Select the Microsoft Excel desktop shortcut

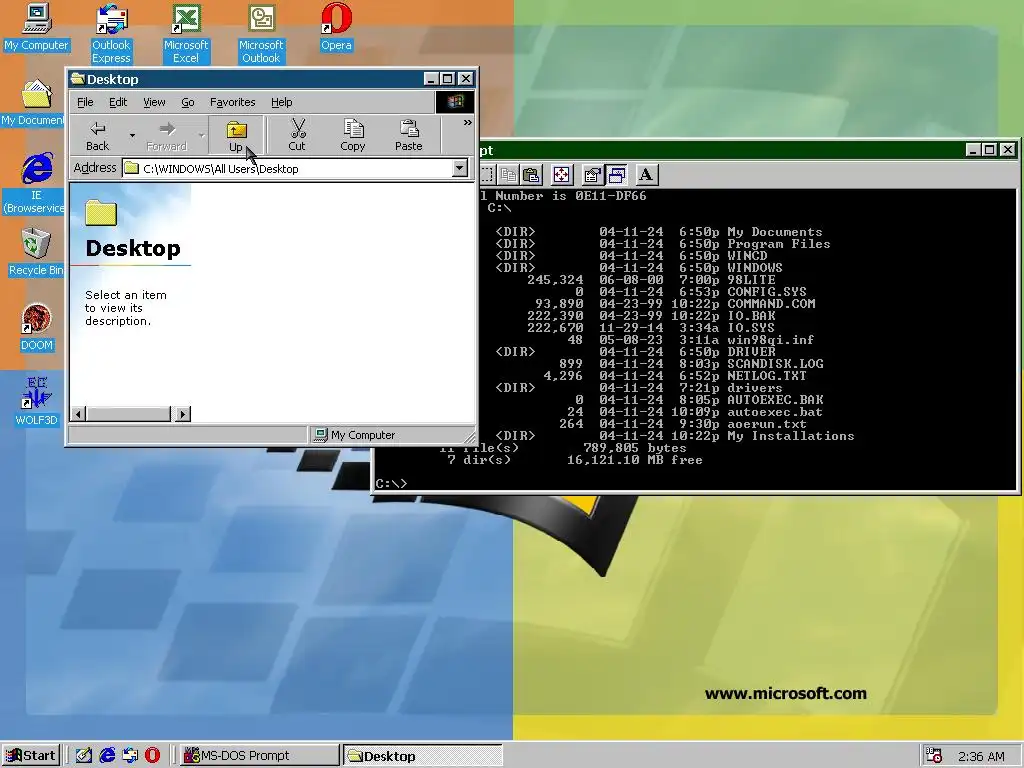(x=186, y=34)
